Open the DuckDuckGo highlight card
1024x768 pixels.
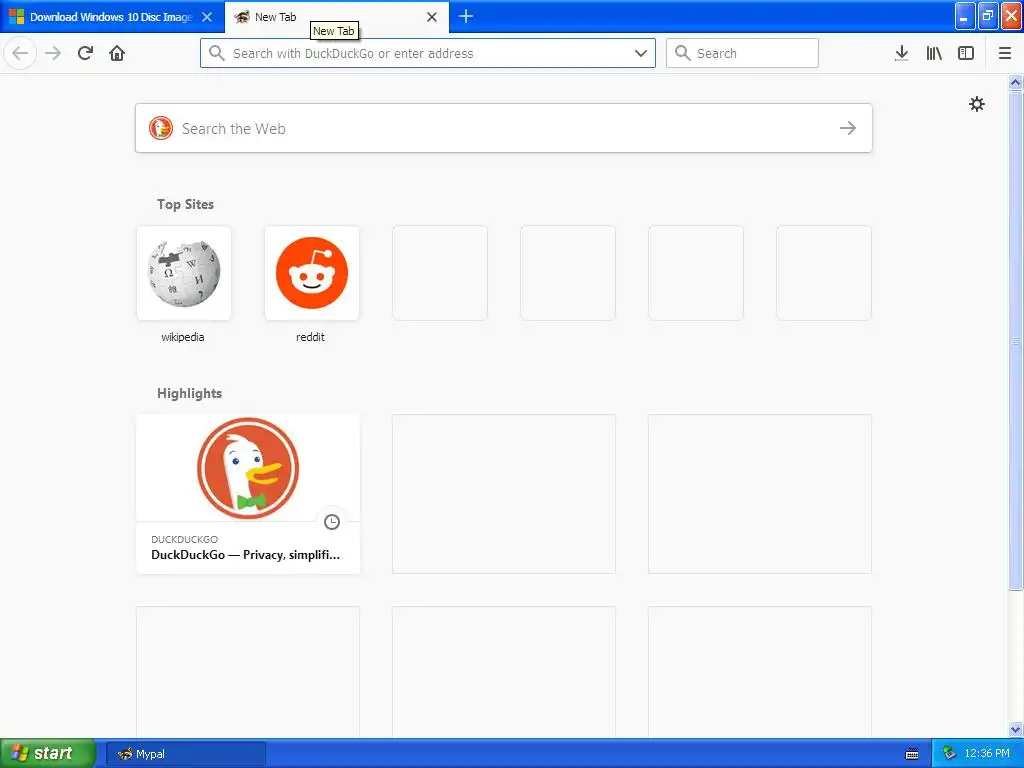pyautogui.click(x=248, y=494)
